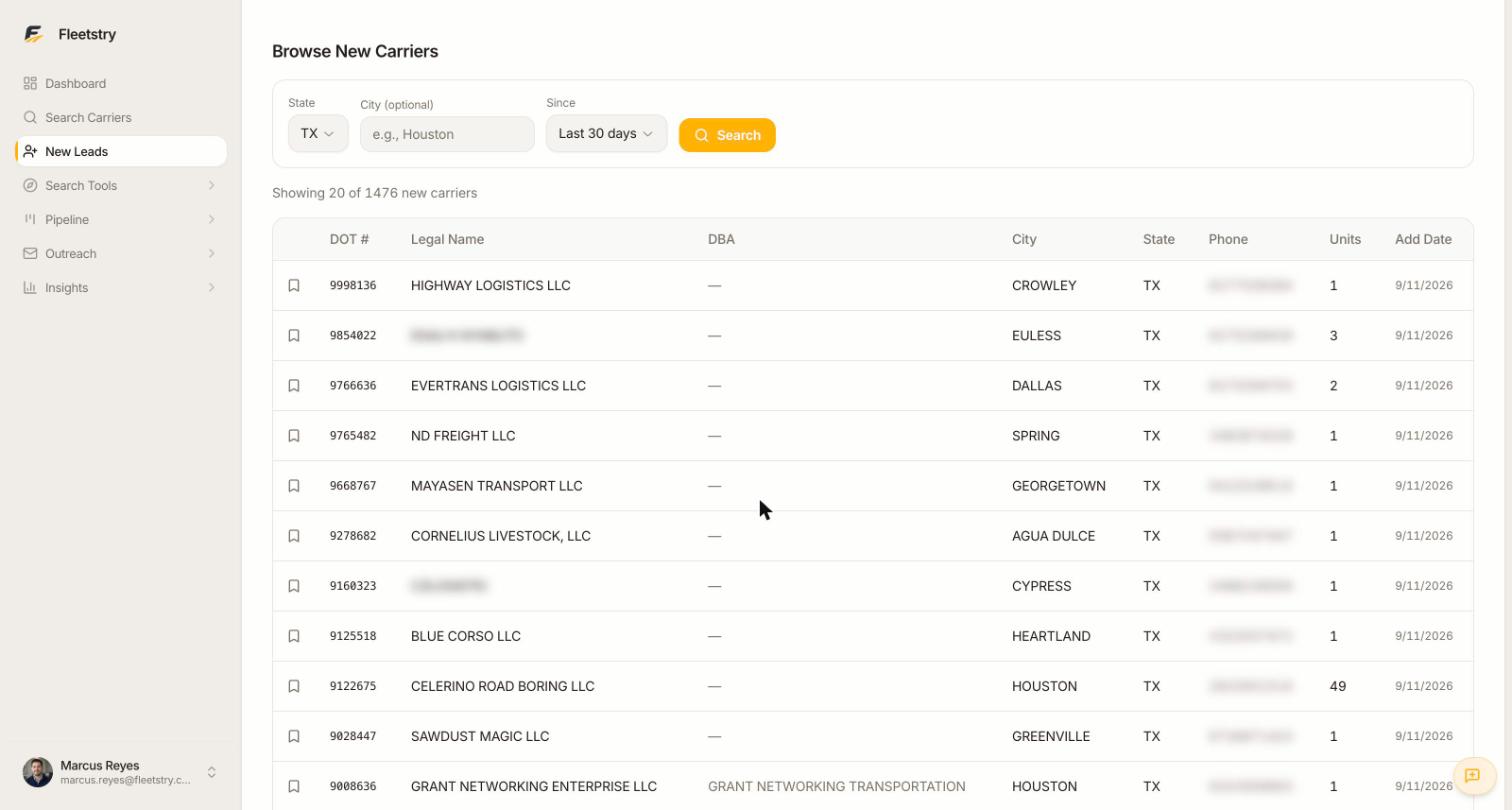Bookmark BLUE CORSO LLC row
This screenshot has width=1512, height=810.
(294, 636)
